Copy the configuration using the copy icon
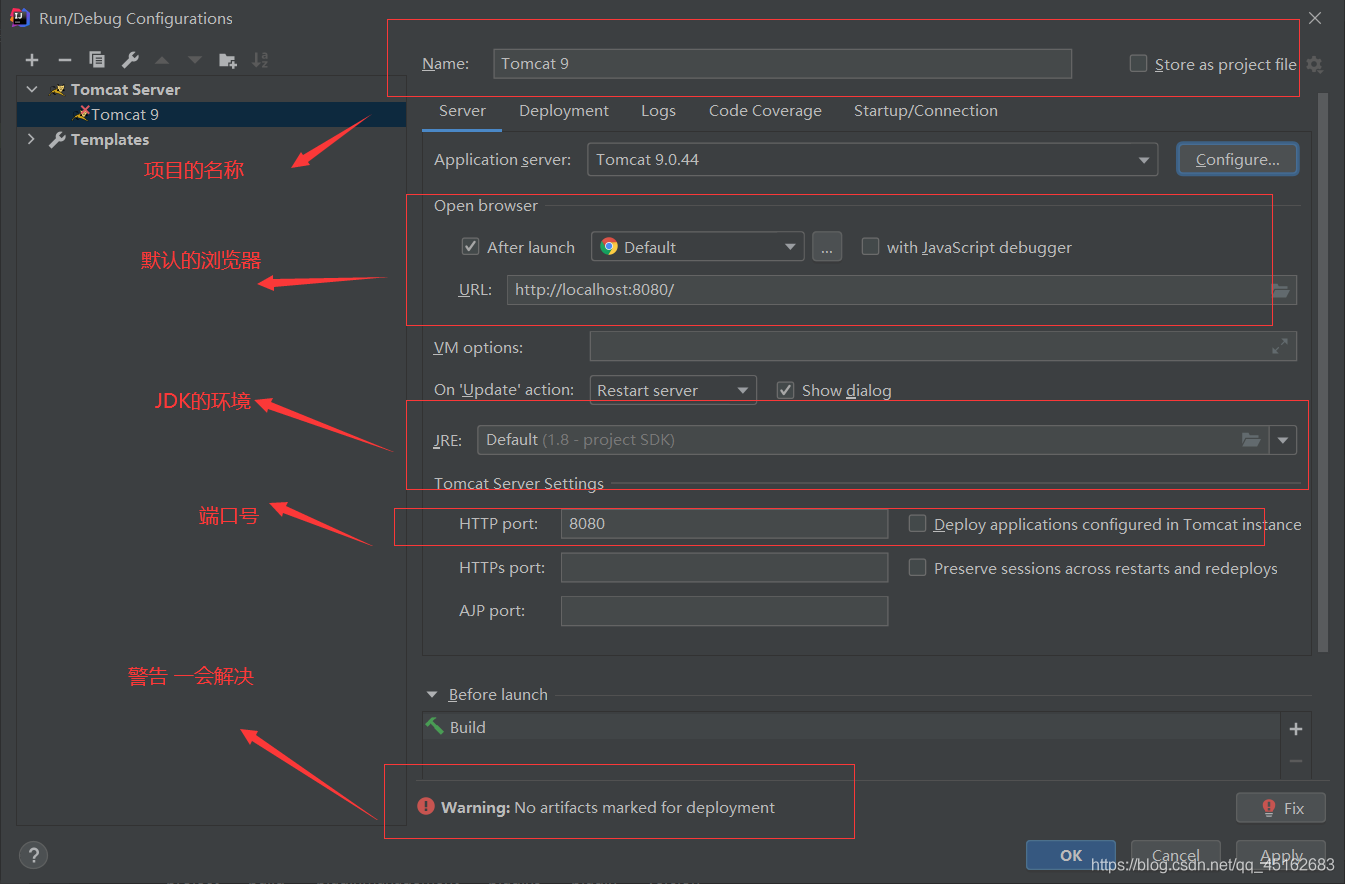This screenshot has width=1345, height=884. pos(97,60)
